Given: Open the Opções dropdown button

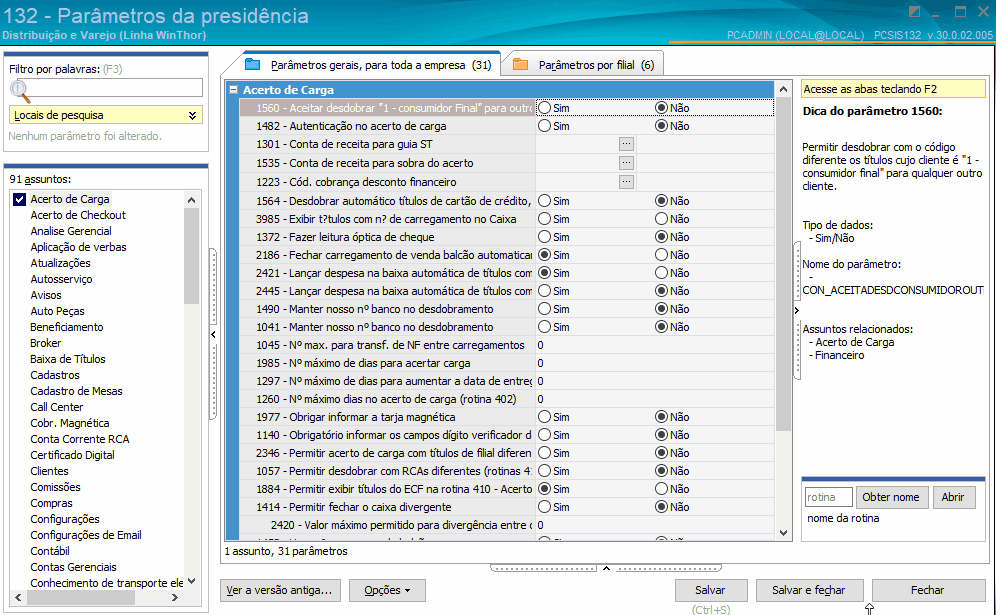Looking at the screenshot, I should 387,590.
